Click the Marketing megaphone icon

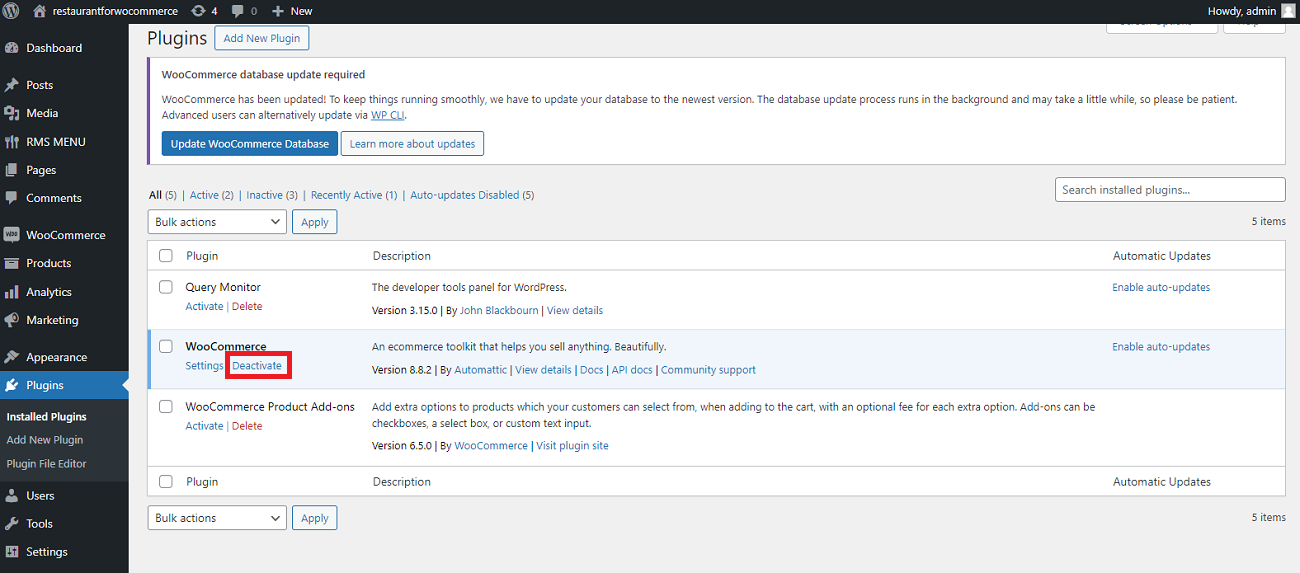coord(12,320)
